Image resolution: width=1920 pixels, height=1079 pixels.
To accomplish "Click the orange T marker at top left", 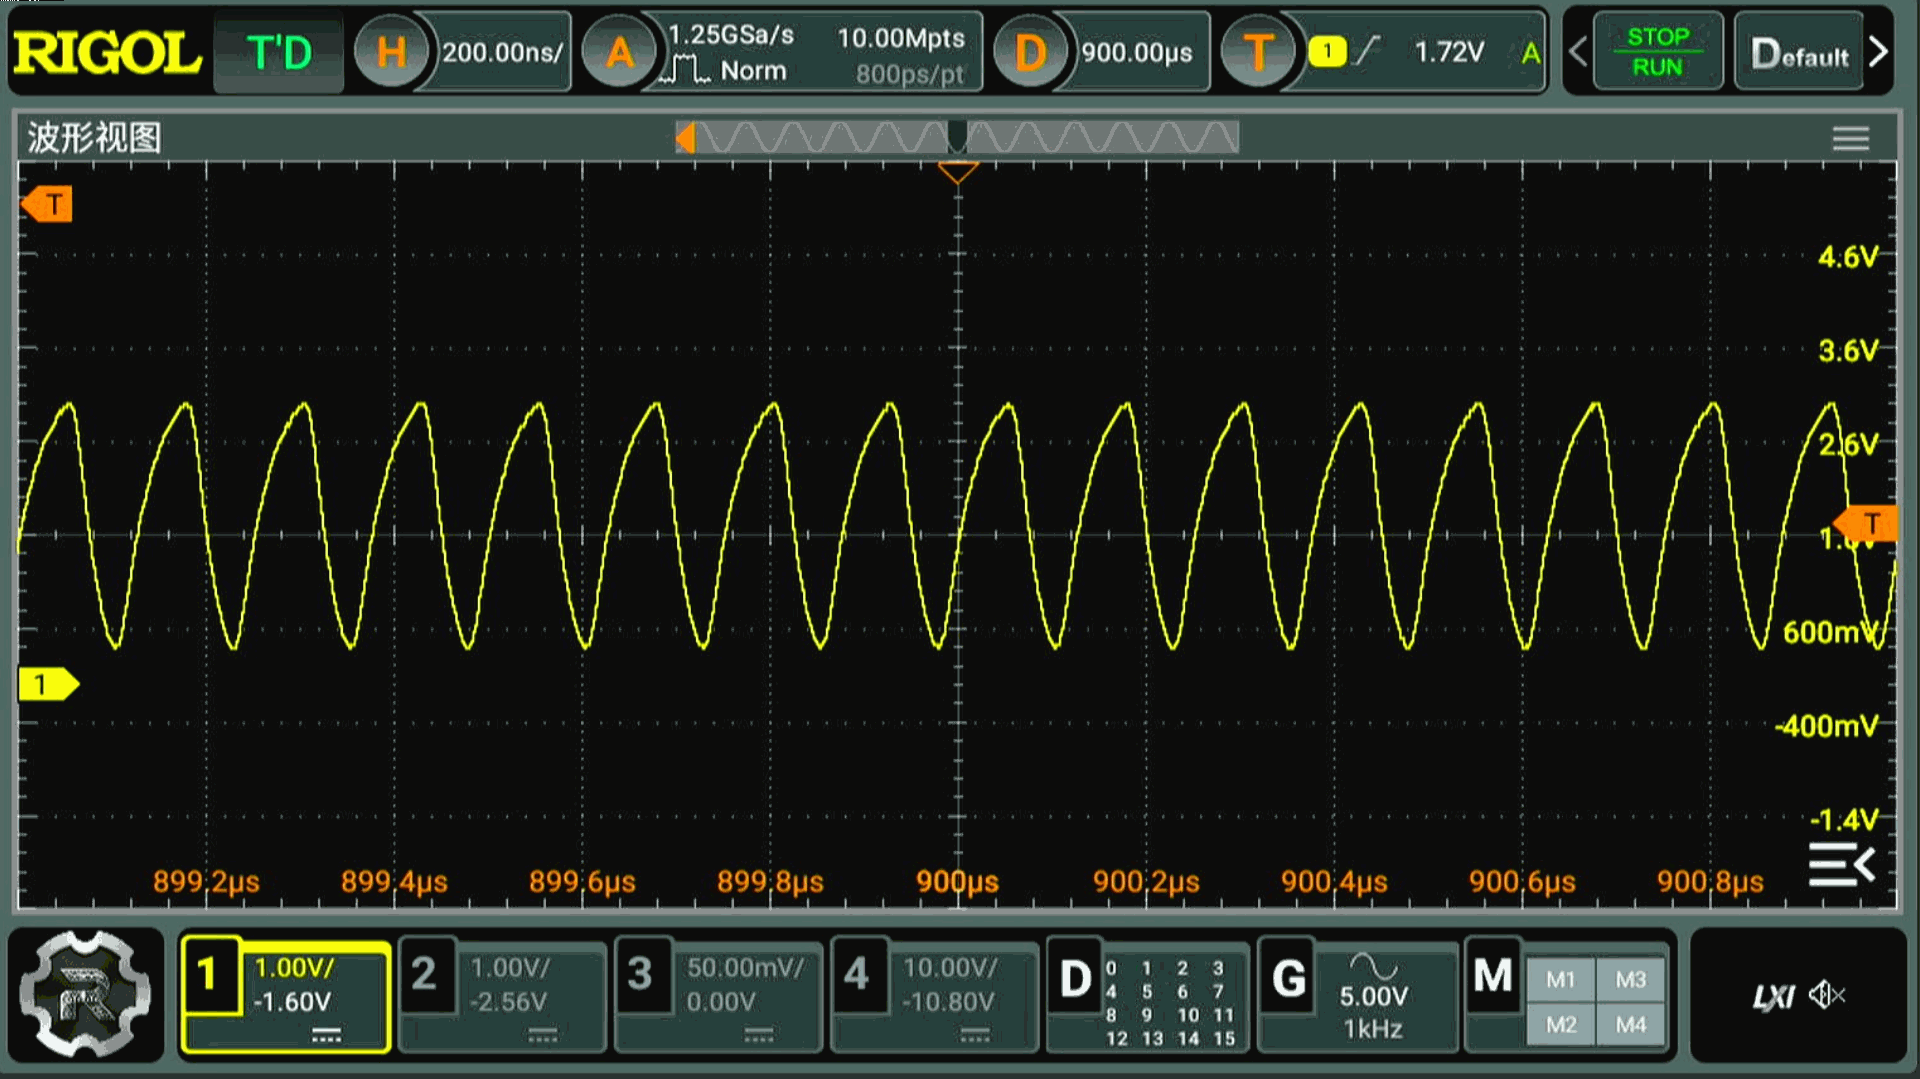I will coord(47,205).
